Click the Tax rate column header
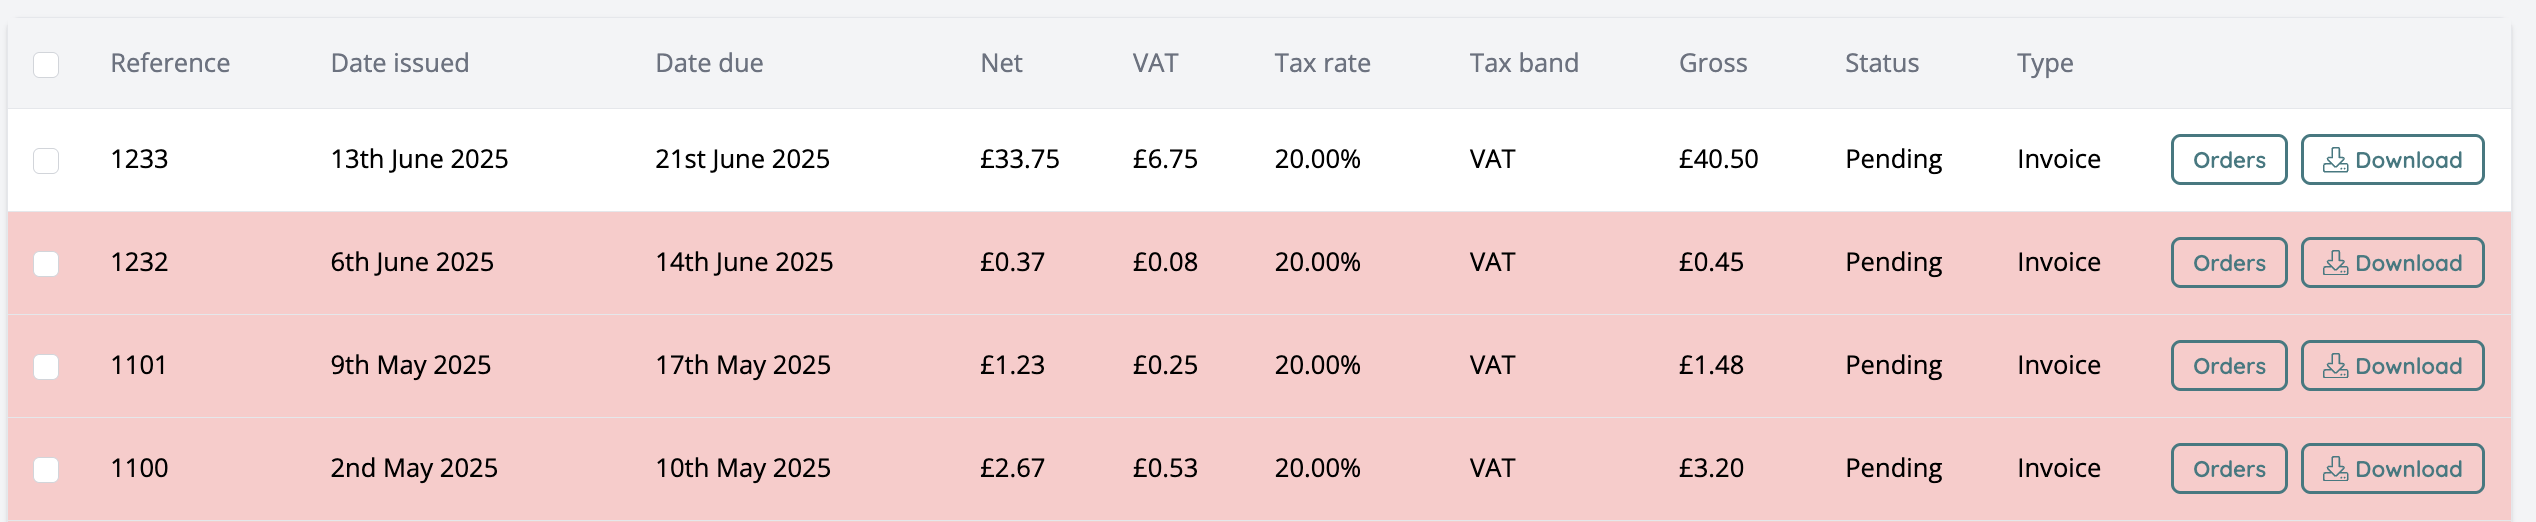 [x=1322, y=63]
